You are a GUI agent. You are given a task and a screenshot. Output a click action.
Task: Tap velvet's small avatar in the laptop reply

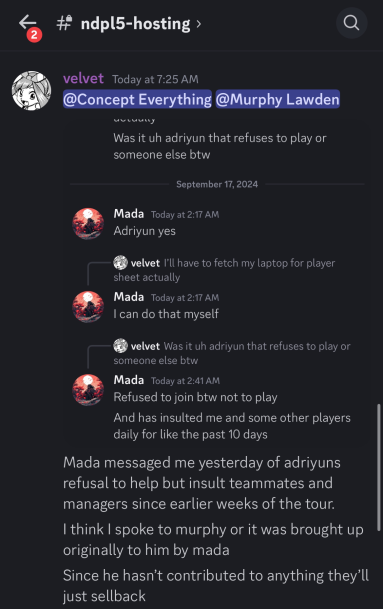point(120,263)
